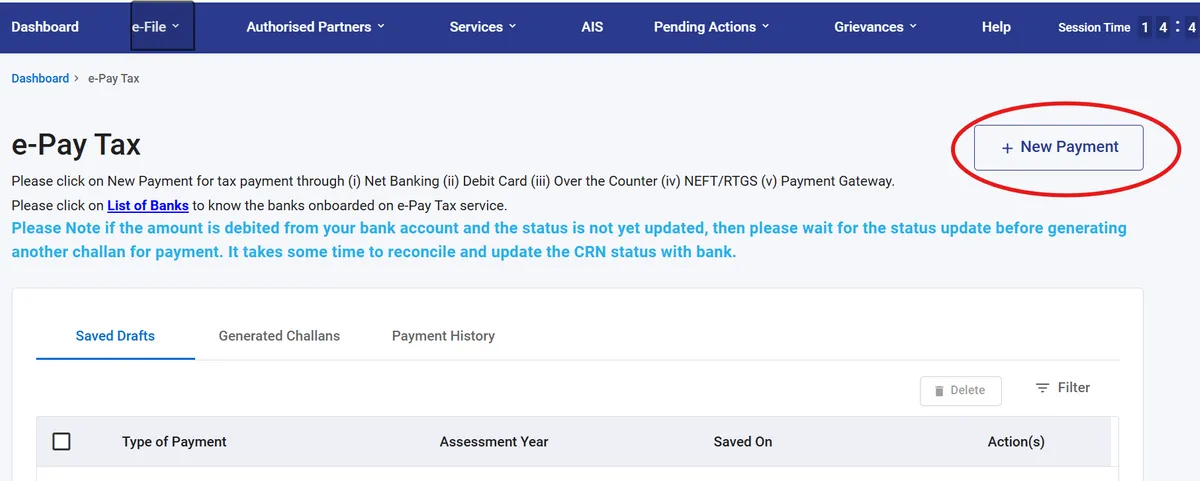Click the Dashboard breadcrumb link
1200x481 pixels.
coord(40,78)
